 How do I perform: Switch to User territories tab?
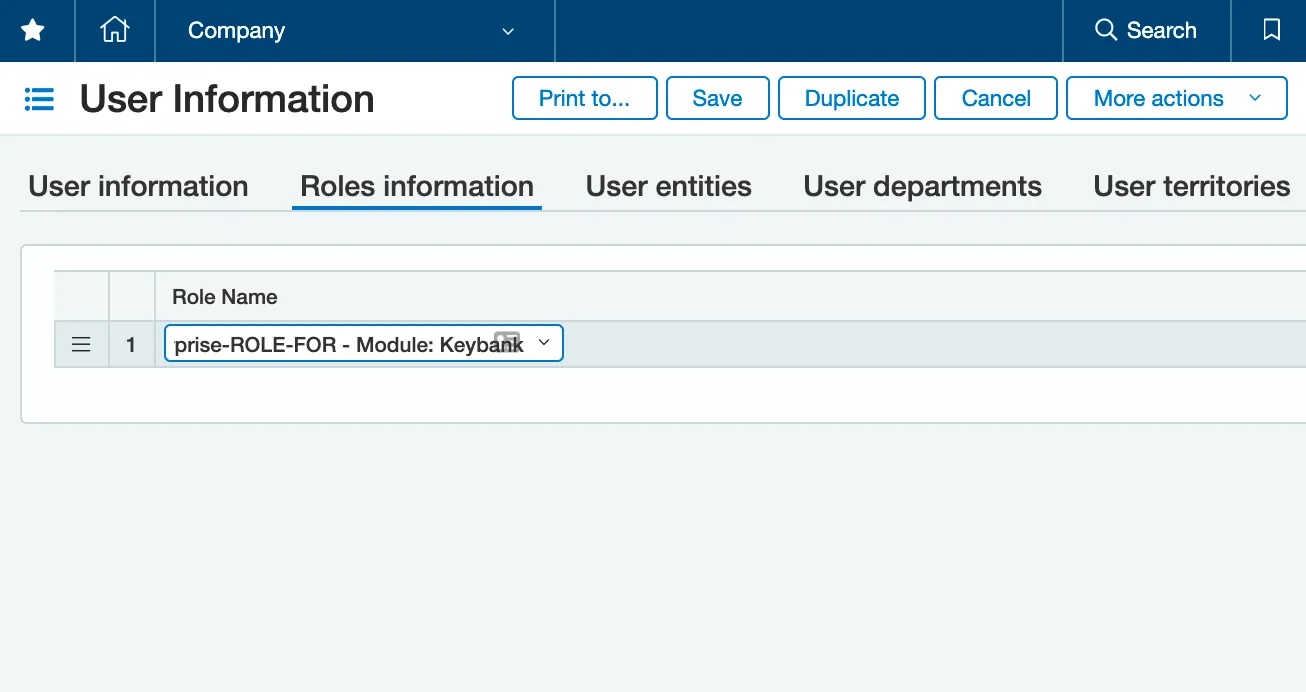[1191, 186]
